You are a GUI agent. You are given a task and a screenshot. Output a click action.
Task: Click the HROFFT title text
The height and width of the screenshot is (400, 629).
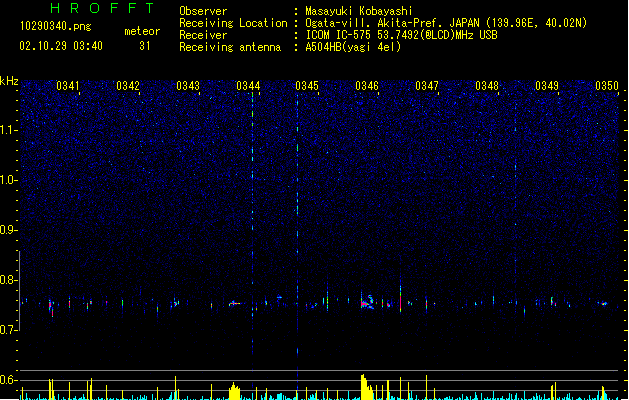(x=102, y=8)
